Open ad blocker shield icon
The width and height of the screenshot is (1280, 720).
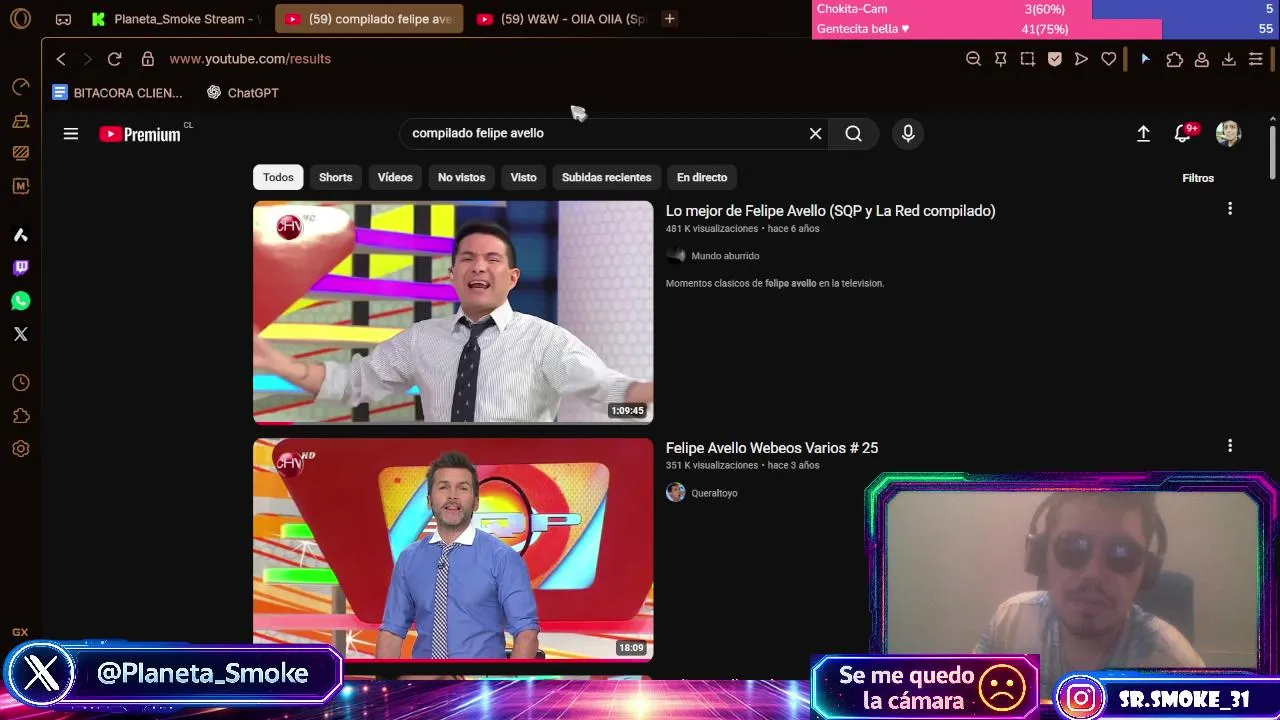1054,59
